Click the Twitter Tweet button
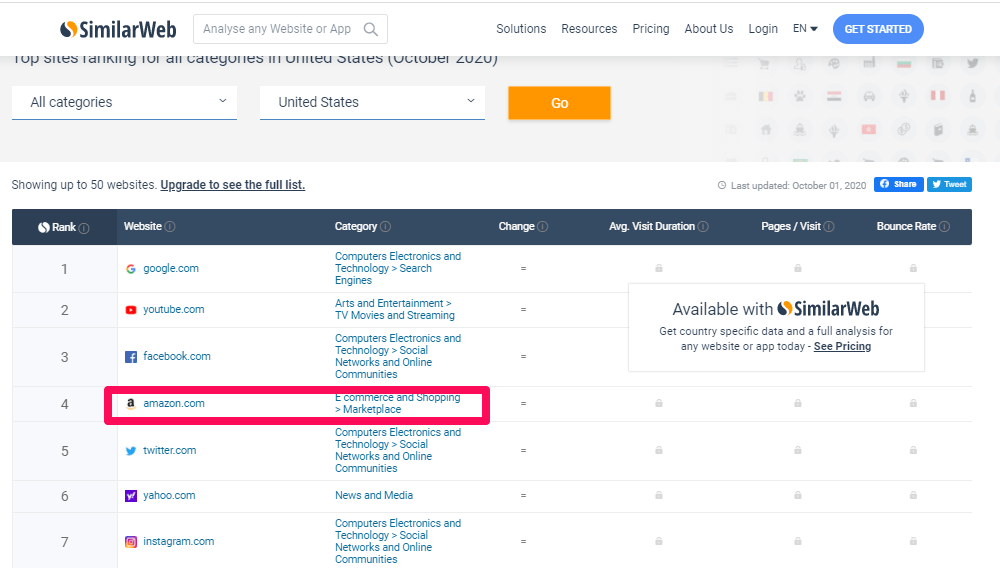This screenshot has height=568, width=1000. point(949,185)
